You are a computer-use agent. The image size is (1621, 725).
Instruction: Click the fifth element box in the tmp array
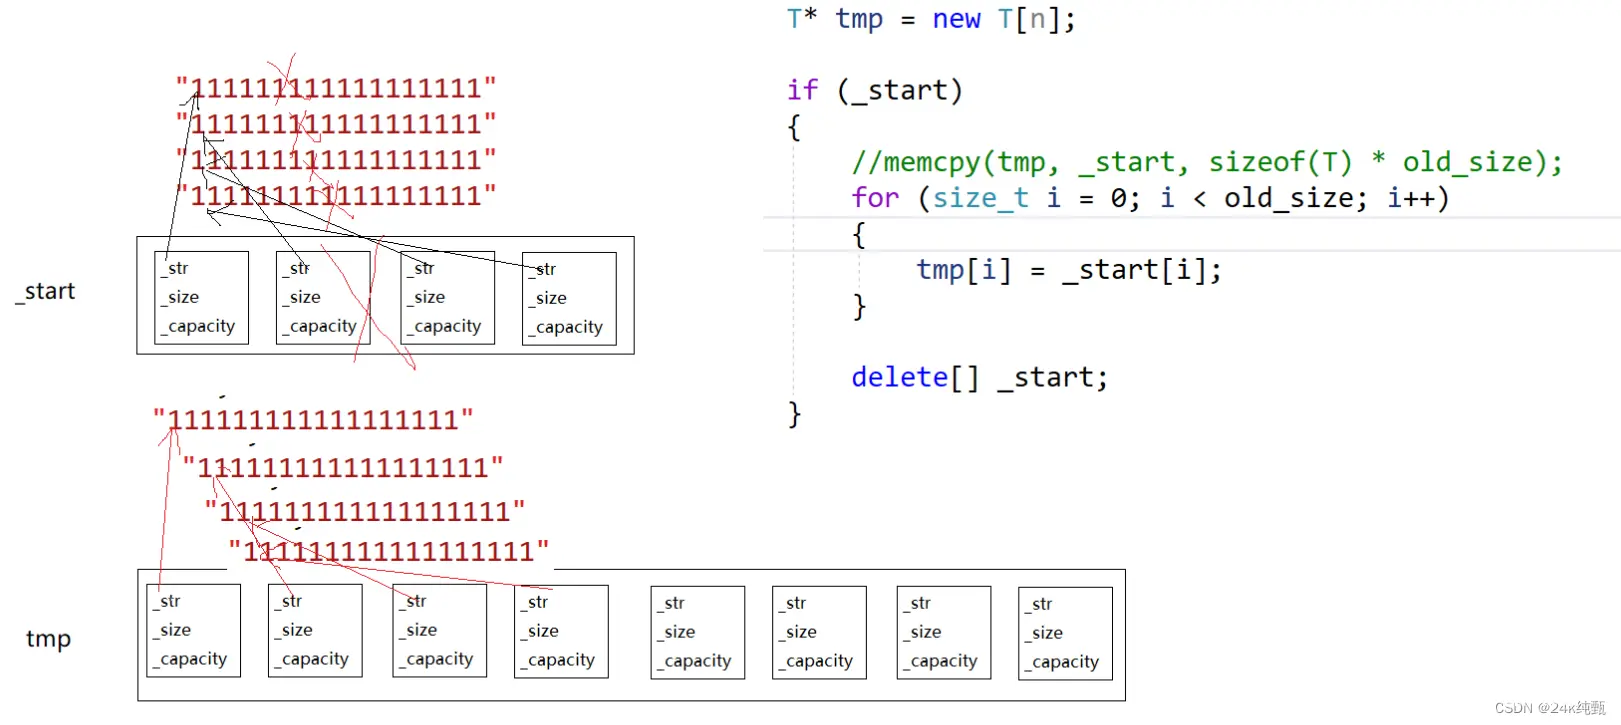(697, 633)
